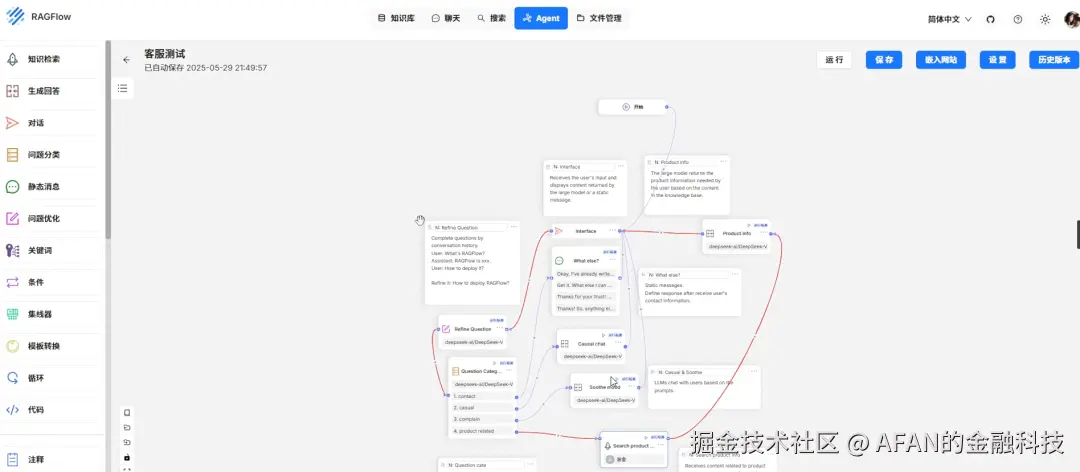Click the 运行 run button
The width and height of the screenshot is (1080, 472).
[834, 60]
